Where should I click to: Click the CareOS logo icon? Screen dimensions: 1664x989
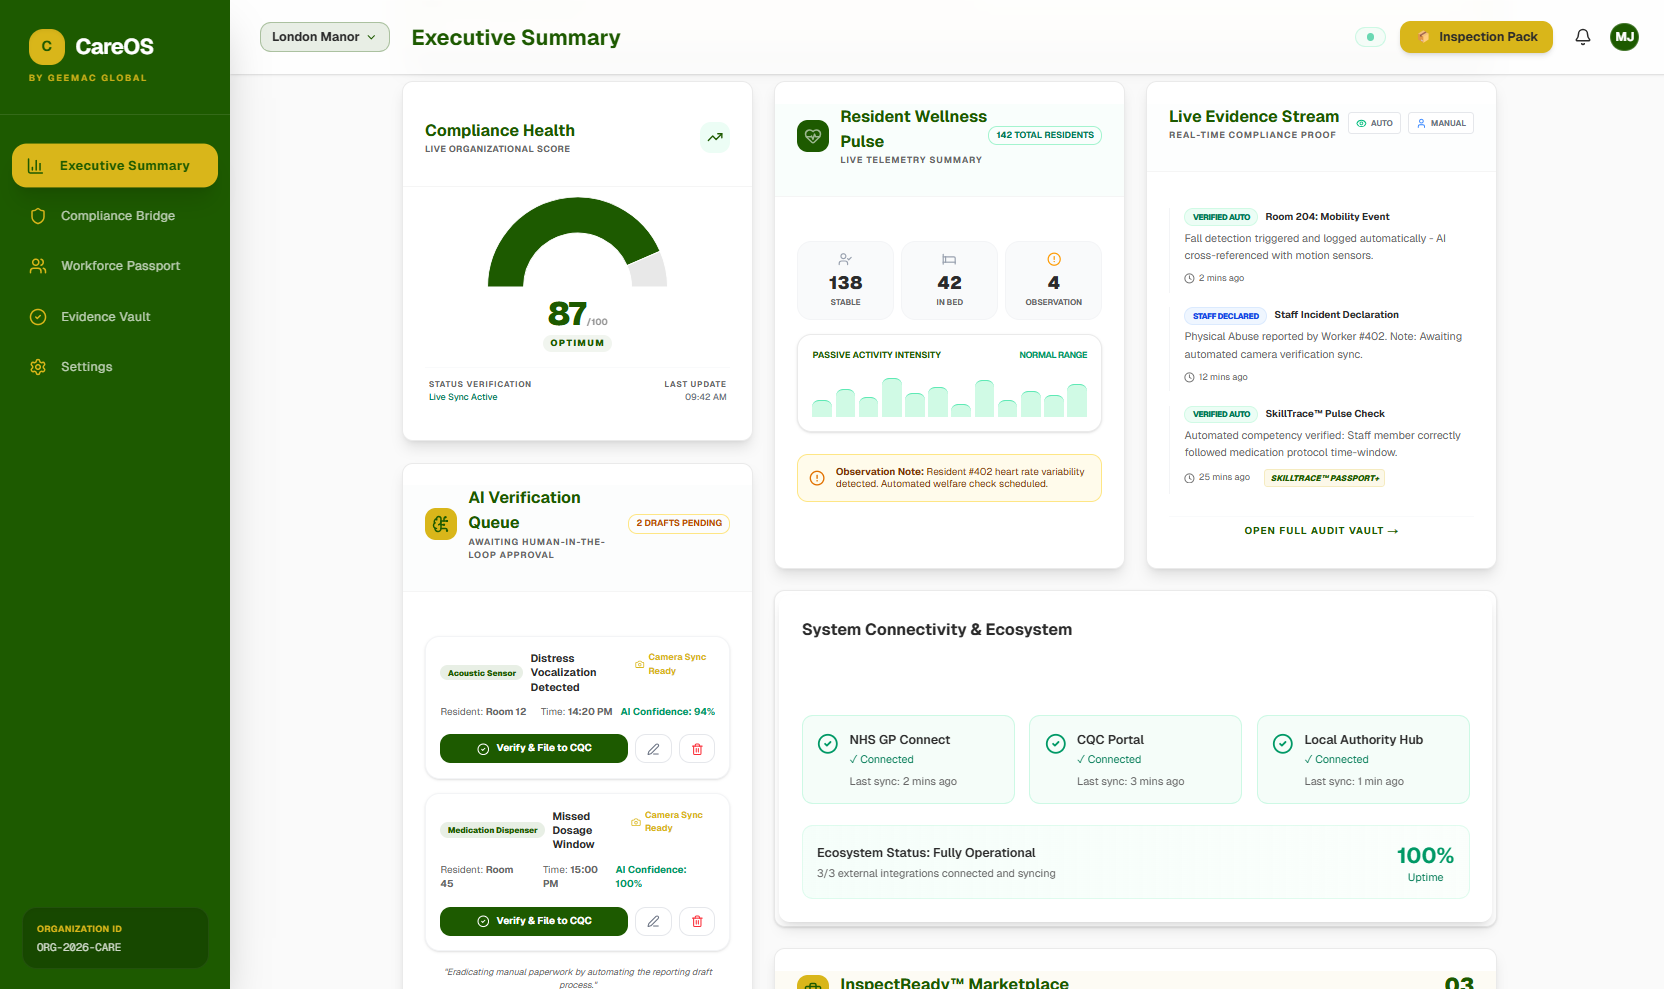tap(47, 46)
